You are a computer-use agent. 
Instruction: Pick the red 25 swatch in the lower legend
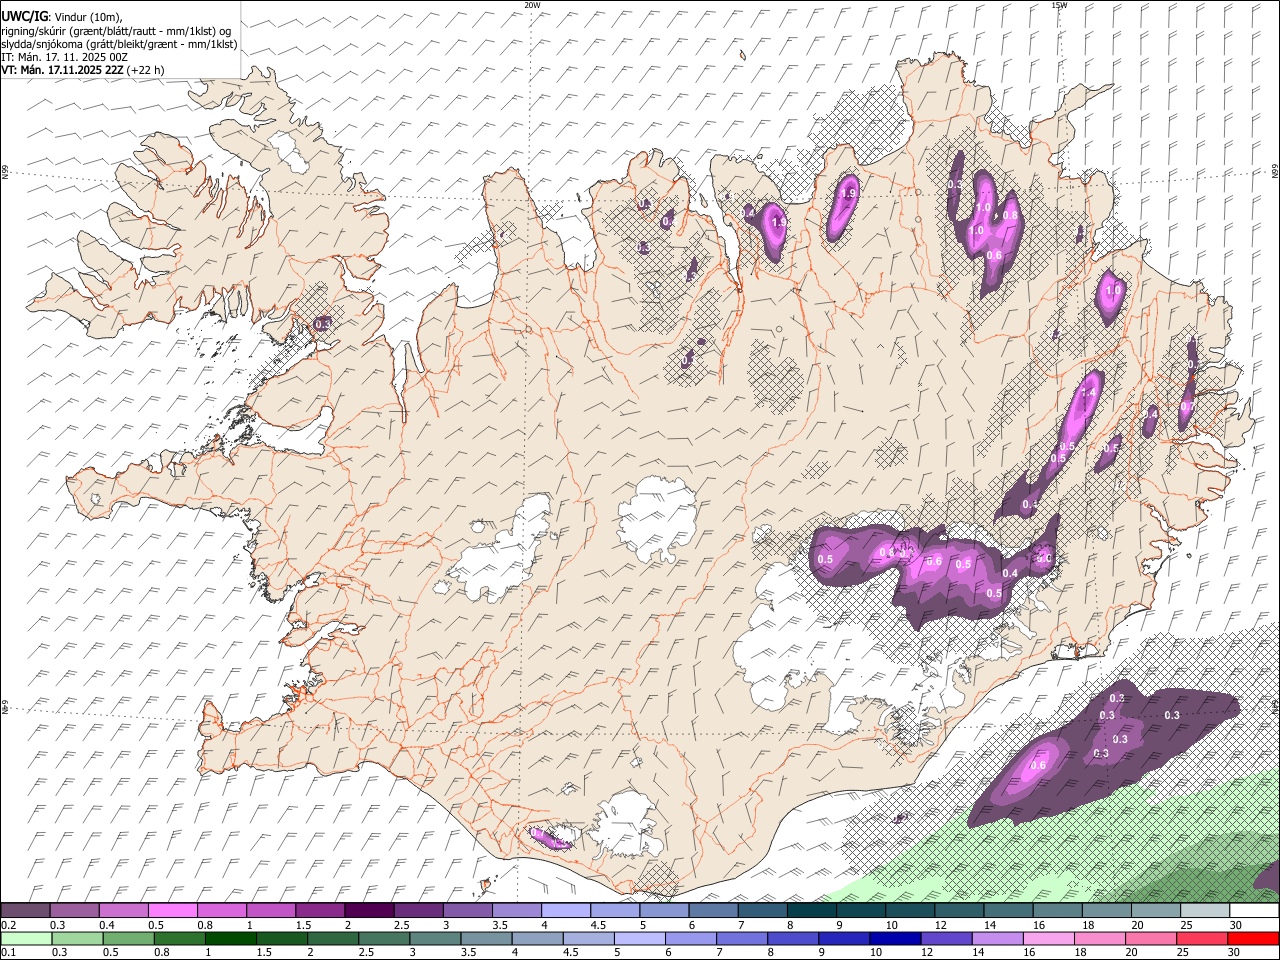[1201, 939]
